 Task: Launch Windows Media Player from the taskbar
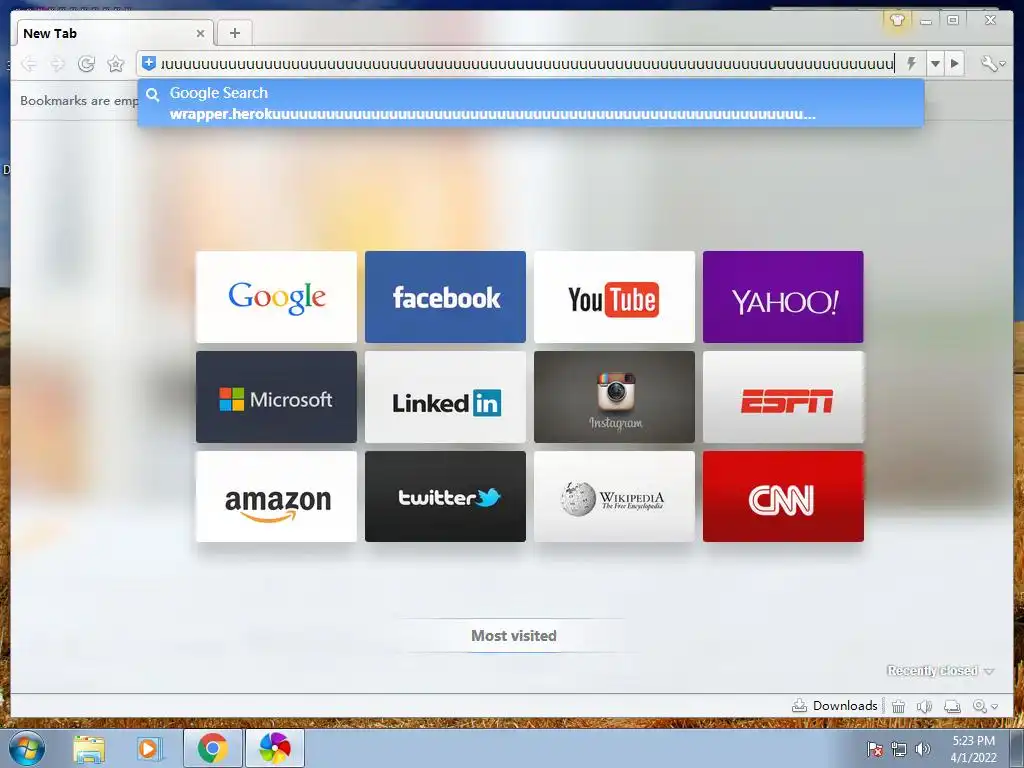[x=149, y=749]
